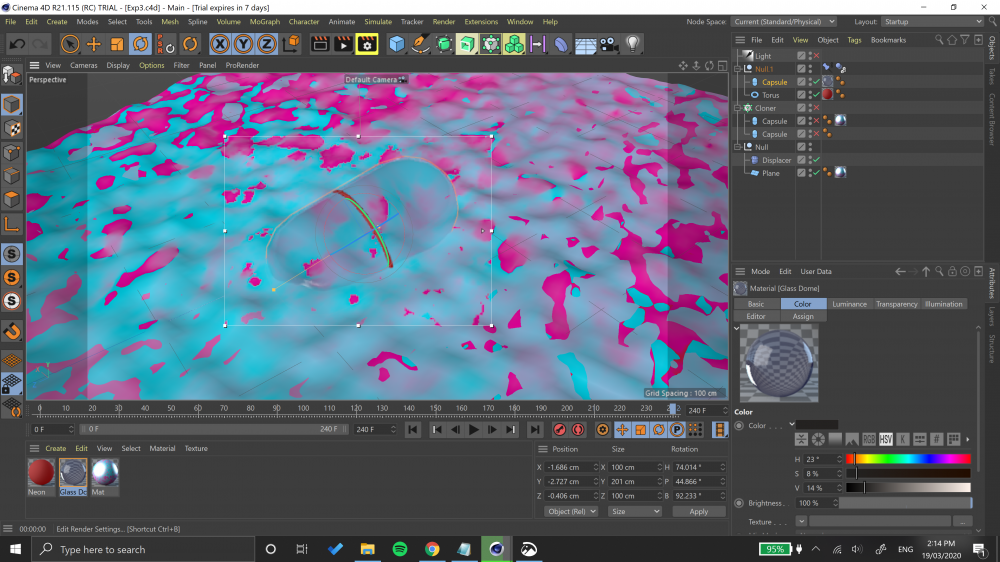Toggle layer checkbox for Cloner
This screenshot has width=1000, height=562.
pos(802,108)
